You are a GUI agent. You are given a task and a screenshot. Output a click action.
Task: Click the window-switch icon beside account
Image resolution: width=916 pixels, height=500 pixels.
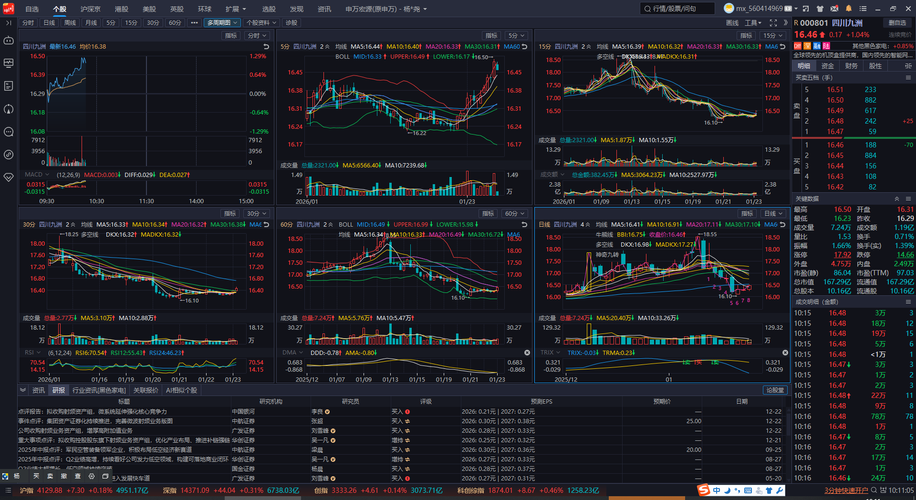click(806, 9)
